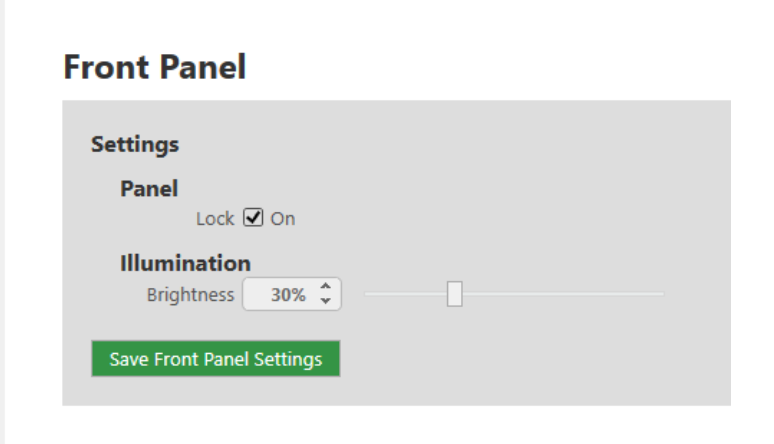Increase brightness with the up arrow
The height and width of the screenshot is (444, 774).
tap(325, 288)
